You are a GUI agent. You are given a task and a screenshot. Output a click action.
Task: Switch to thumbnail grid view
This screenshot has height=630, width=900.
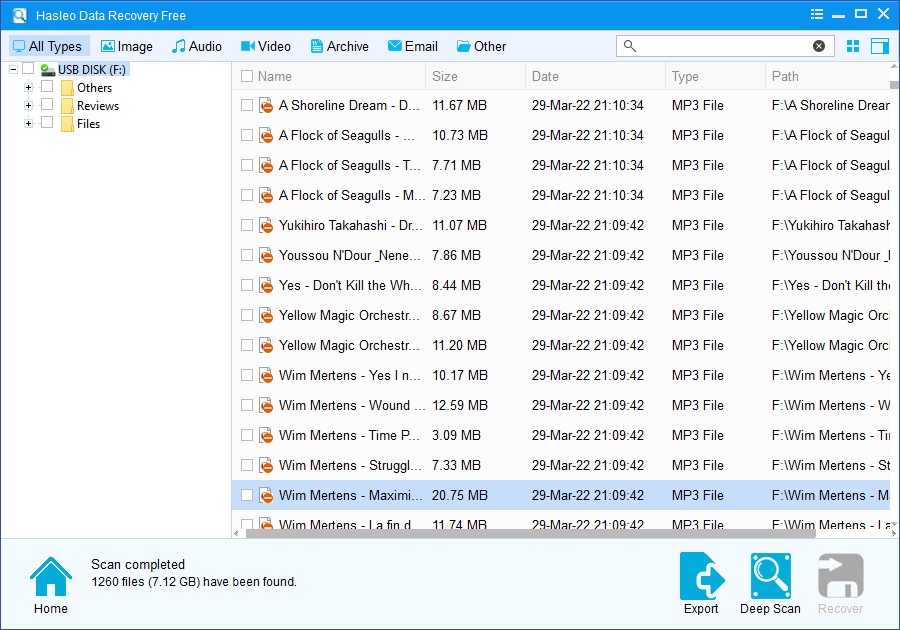point(853,46)
